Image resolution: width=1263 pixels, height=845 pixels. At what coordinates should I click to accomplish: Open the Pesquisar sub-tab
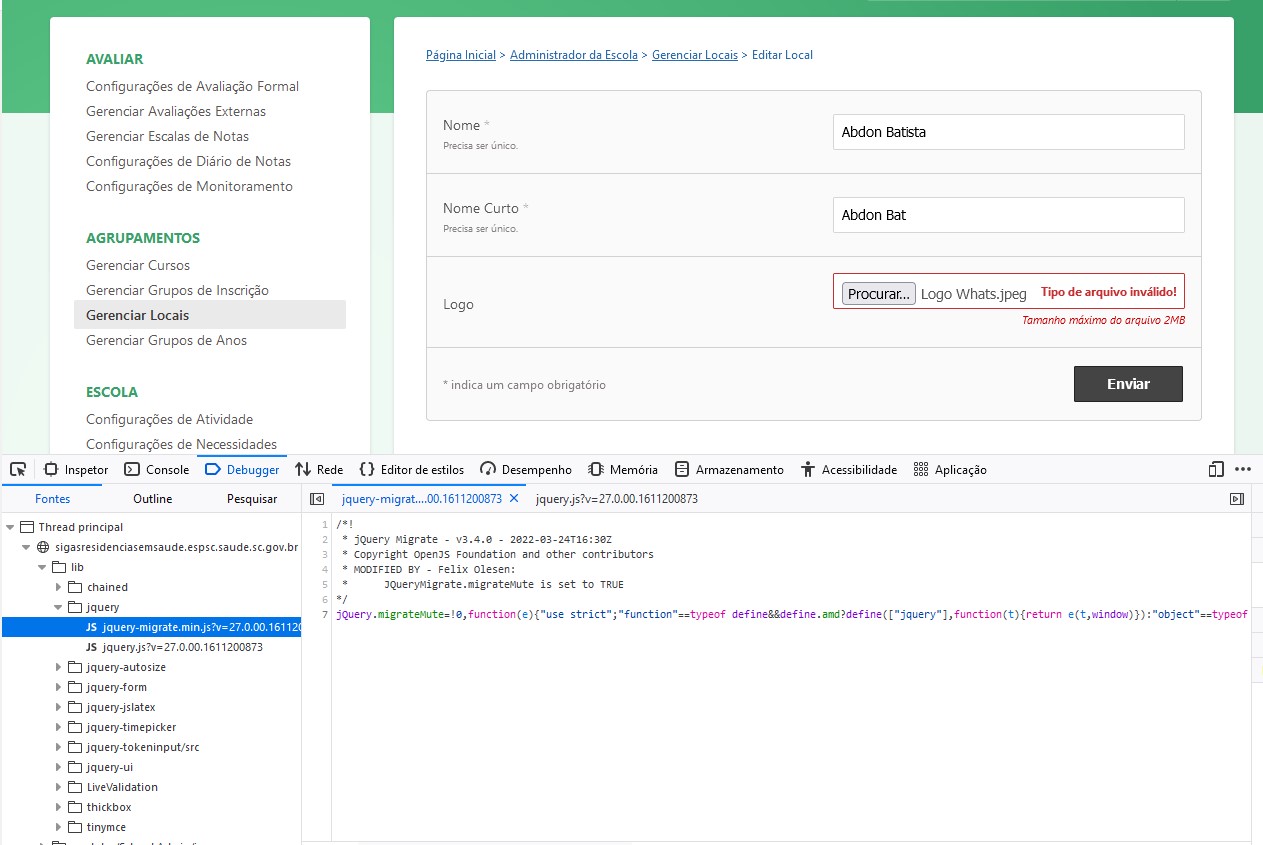252,498
